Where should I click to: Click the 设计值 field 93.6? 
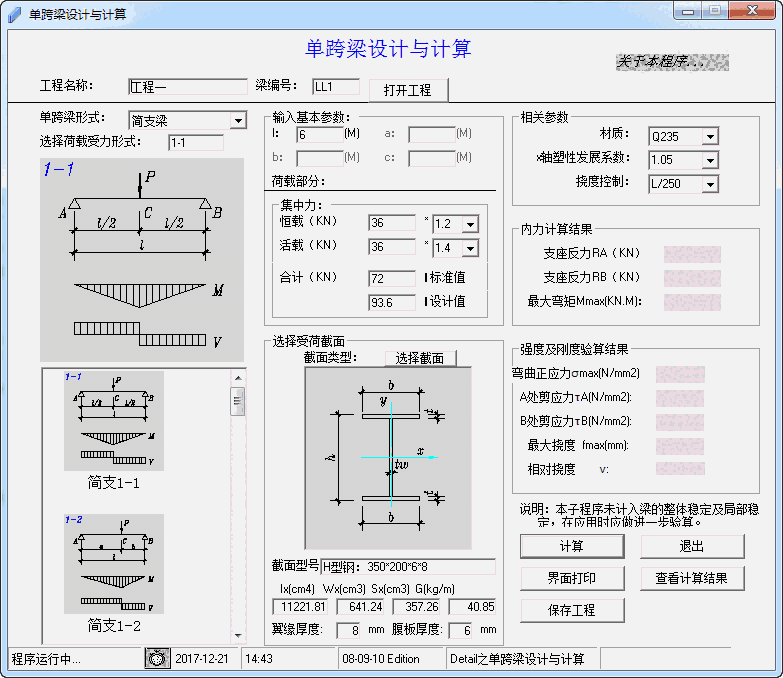coord(392,303)
